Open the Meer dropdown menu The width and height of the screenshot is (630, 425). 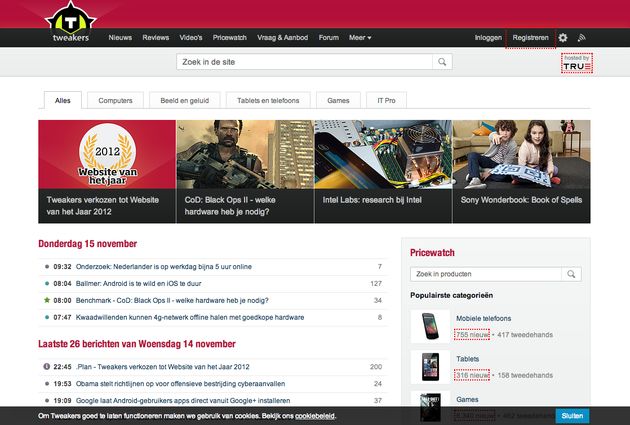click(360, 38)
